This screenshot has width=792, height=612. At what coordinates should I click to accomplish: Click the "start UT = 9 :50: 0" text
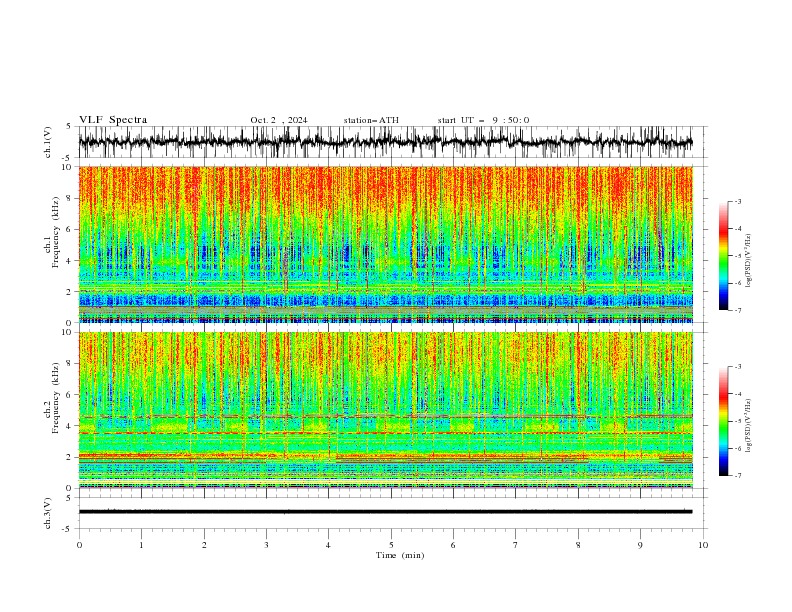click(483, 120)
